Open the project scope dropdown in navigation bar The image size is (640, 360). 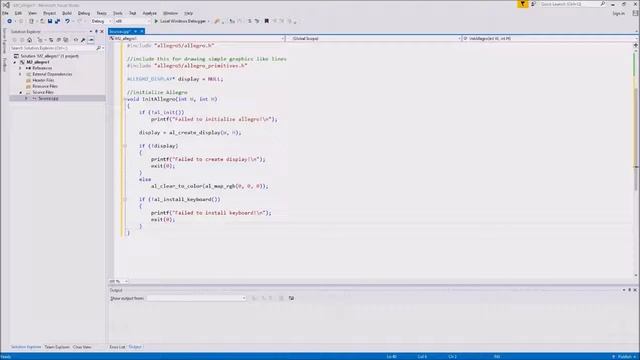point(197,38)
